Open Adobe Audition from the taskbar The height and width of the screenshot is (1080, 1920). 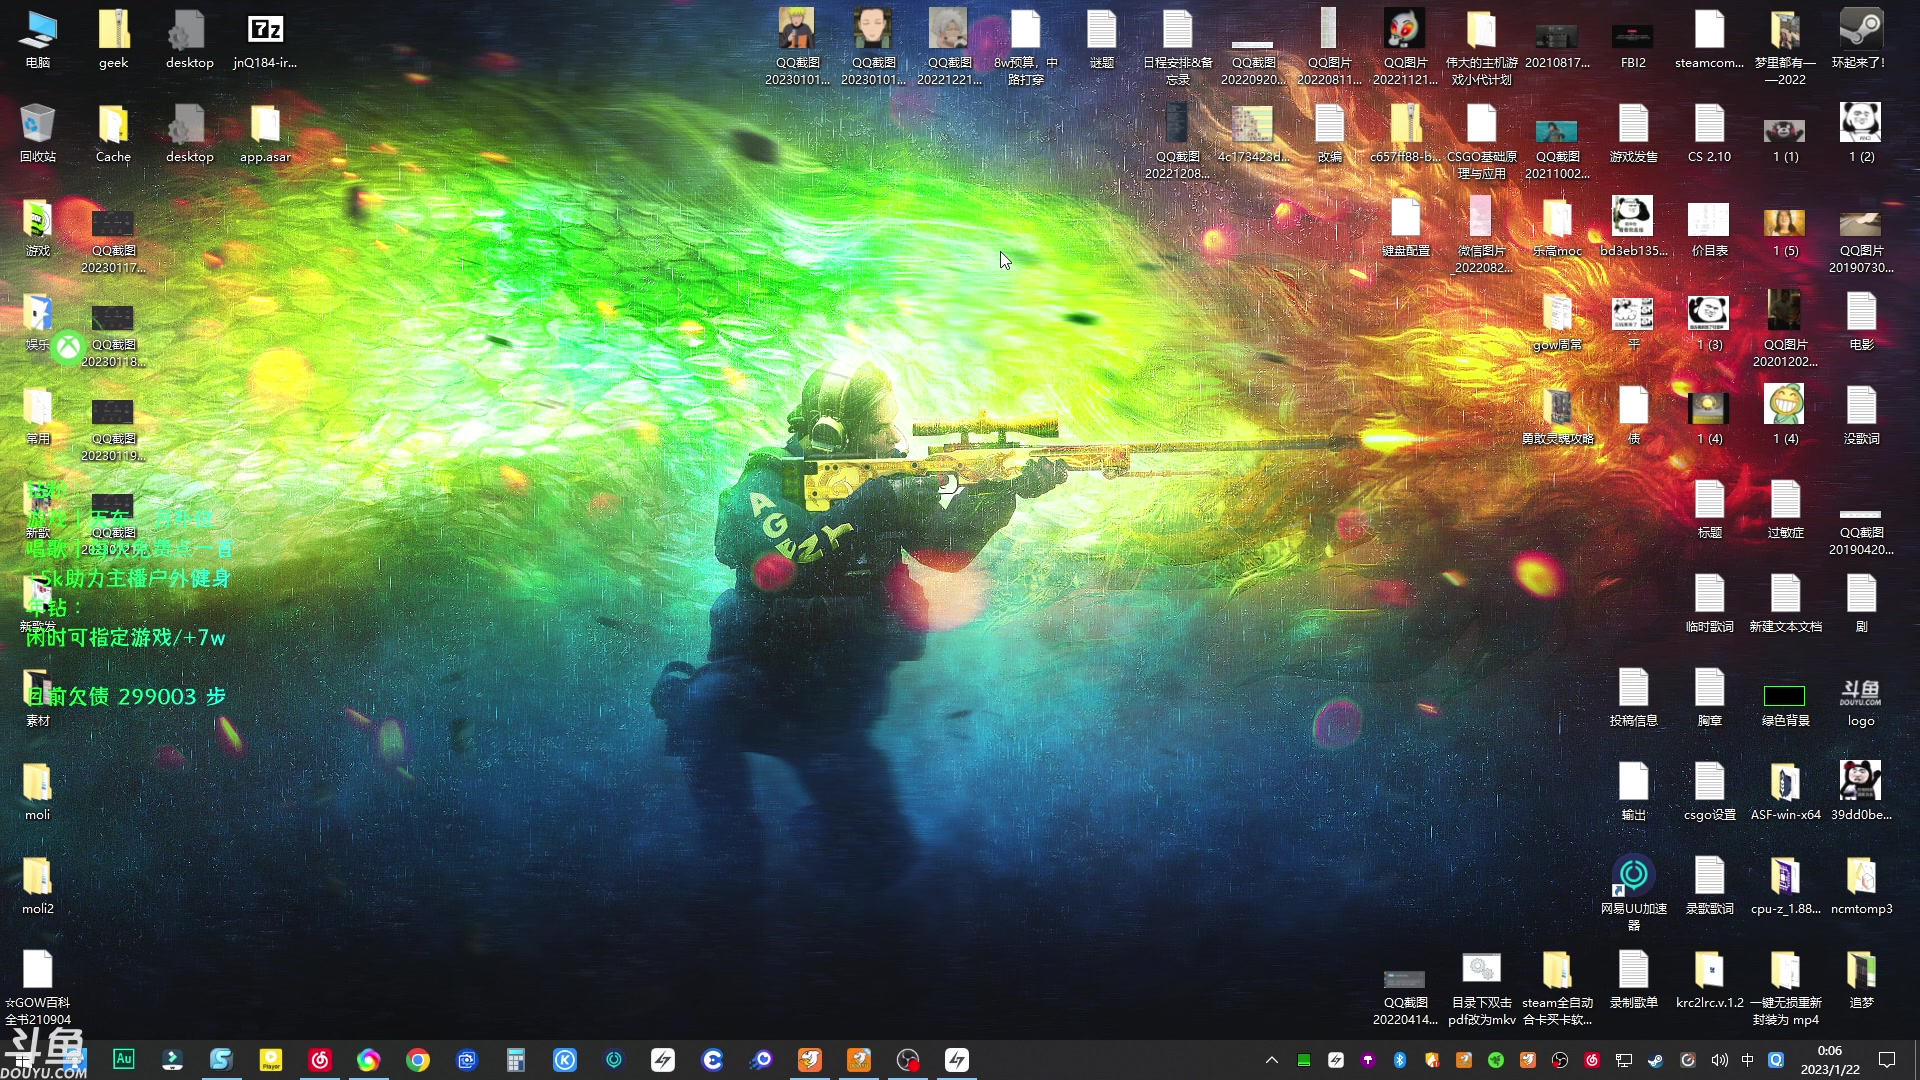pos(124,1059)
